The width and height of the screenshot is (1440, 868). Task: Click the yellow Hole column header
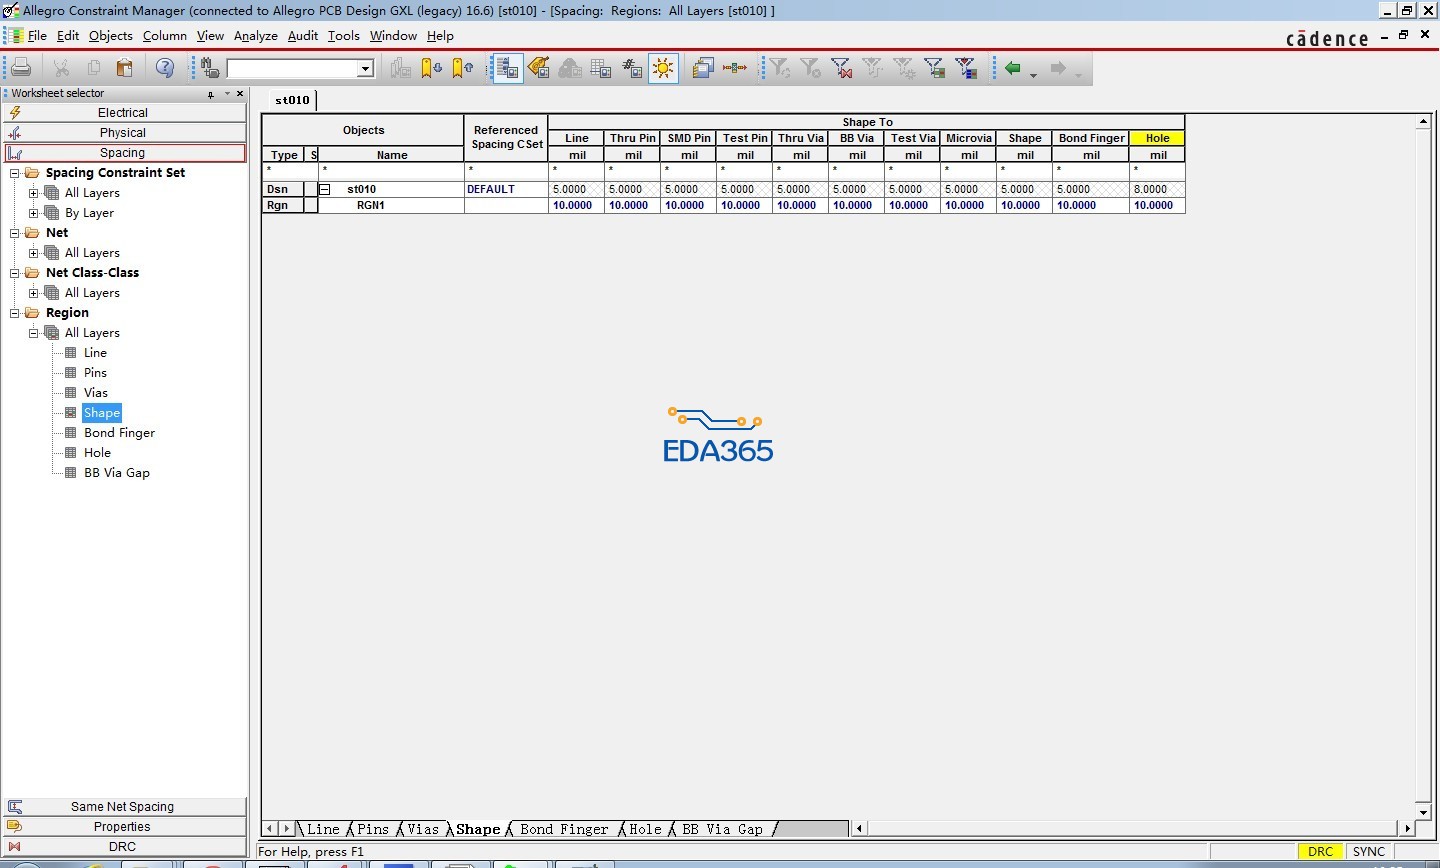point(1157,138)
